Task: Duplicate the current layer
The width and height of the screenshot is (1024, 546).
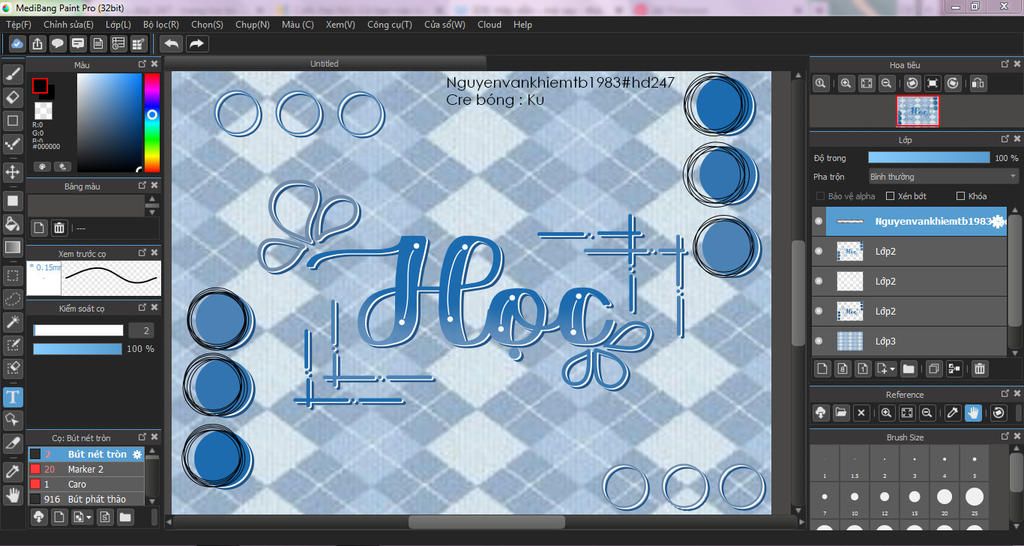Action: point(934,368)
